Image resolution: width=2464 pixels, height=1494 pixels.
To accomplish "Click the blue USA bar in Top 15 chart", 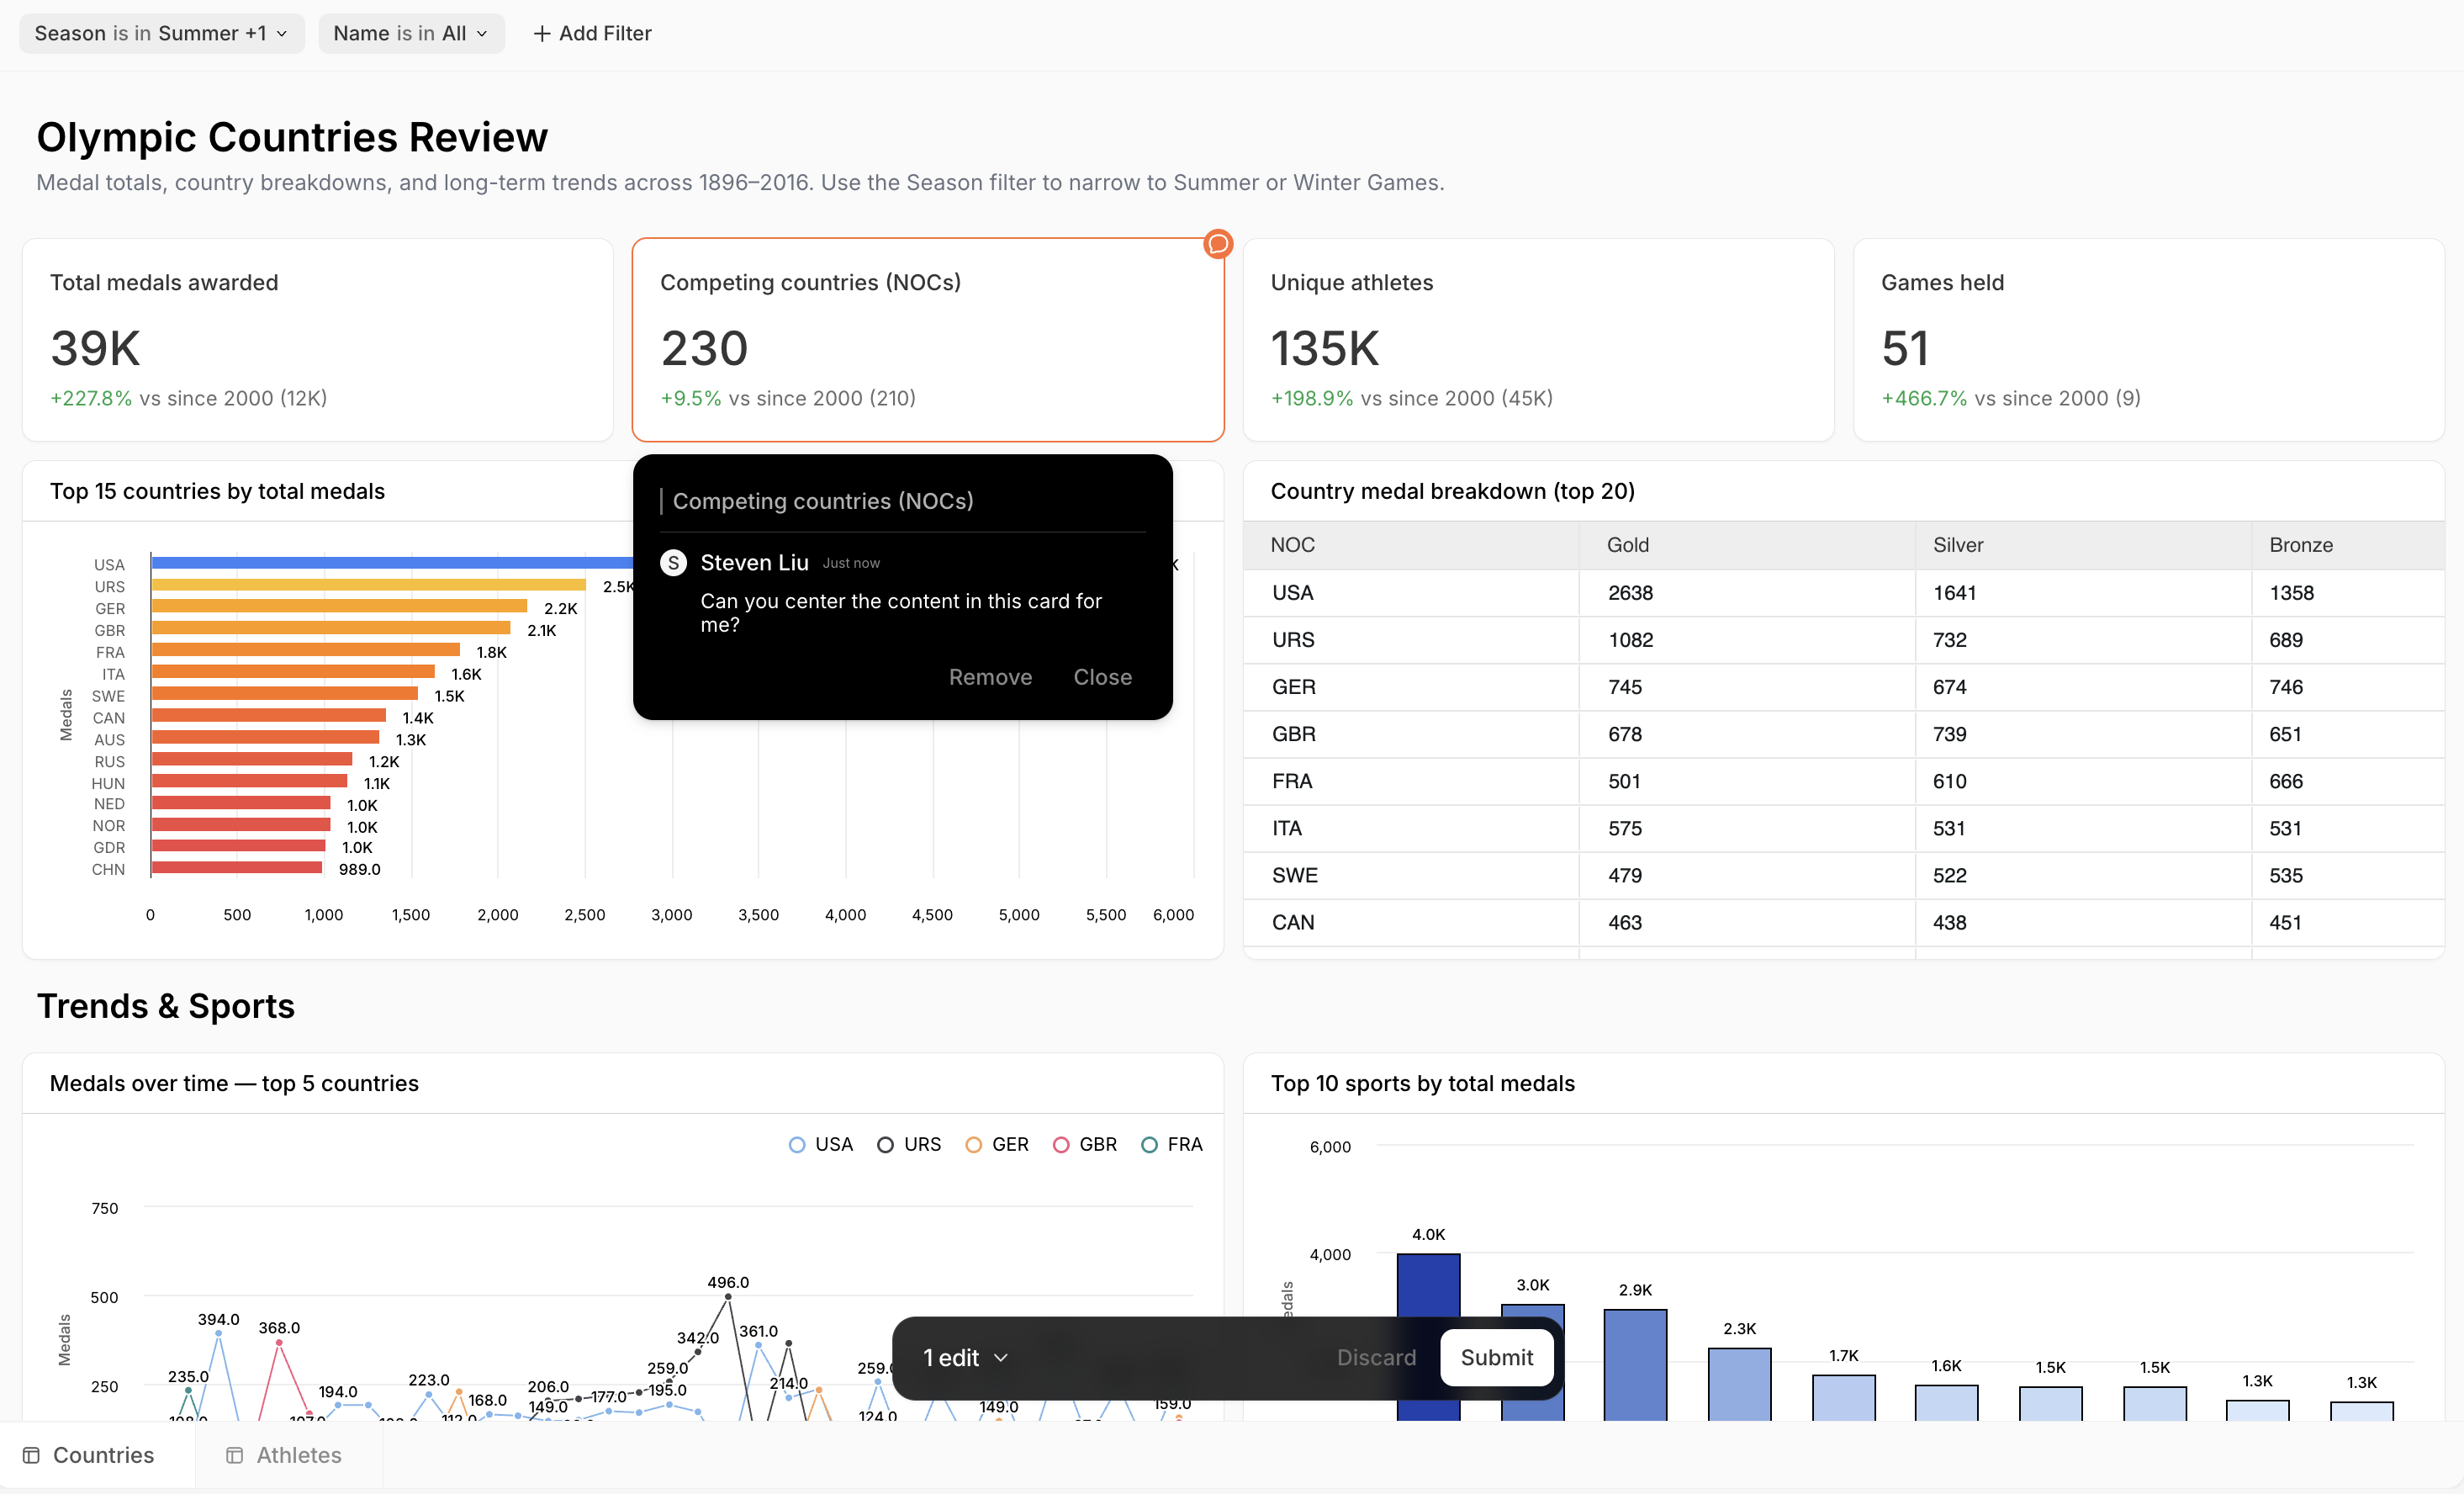I will click(x=392, y=563).
